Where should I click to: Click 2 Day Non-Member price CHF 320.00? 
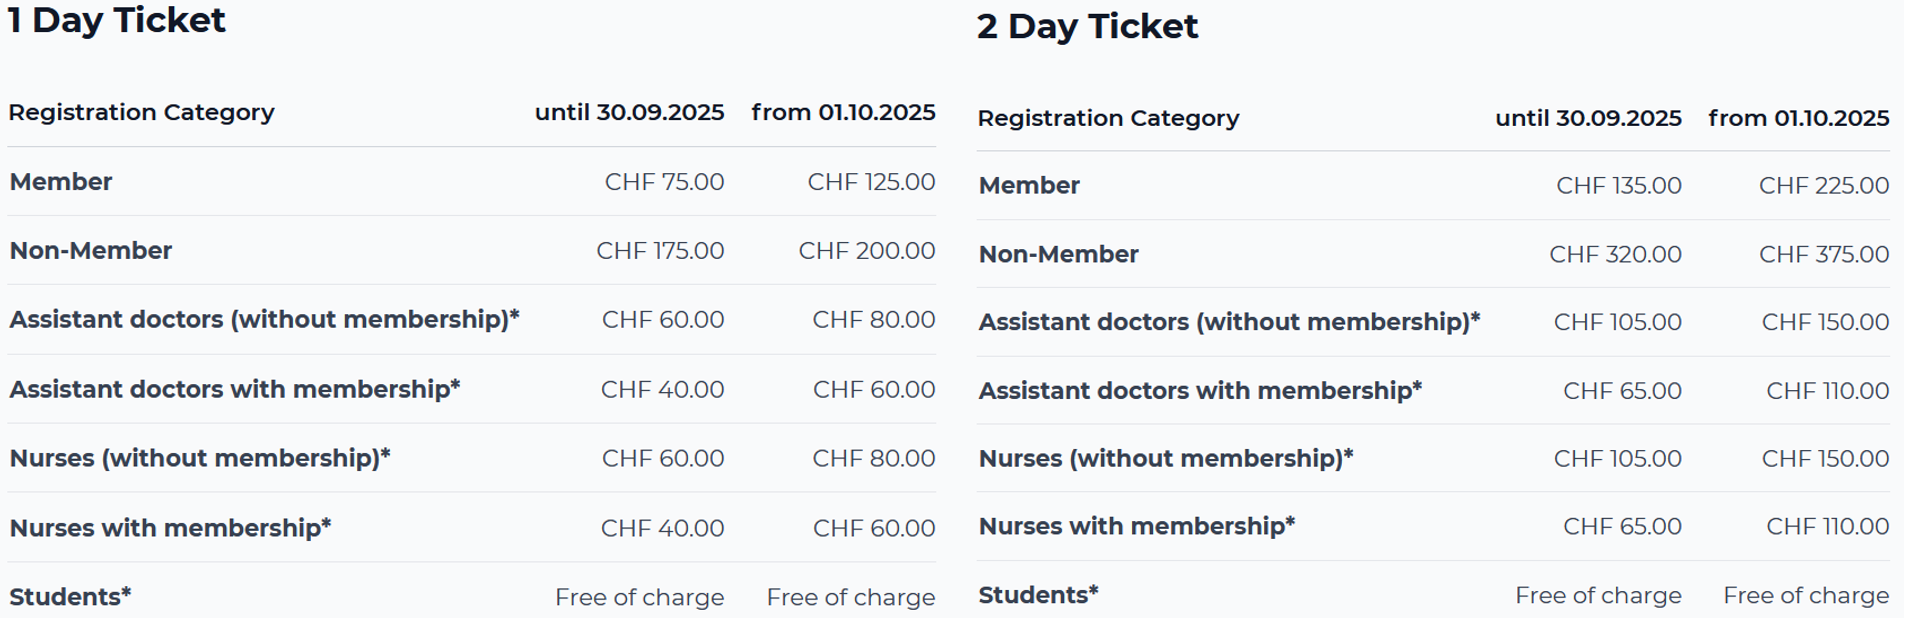[1615, 255]
